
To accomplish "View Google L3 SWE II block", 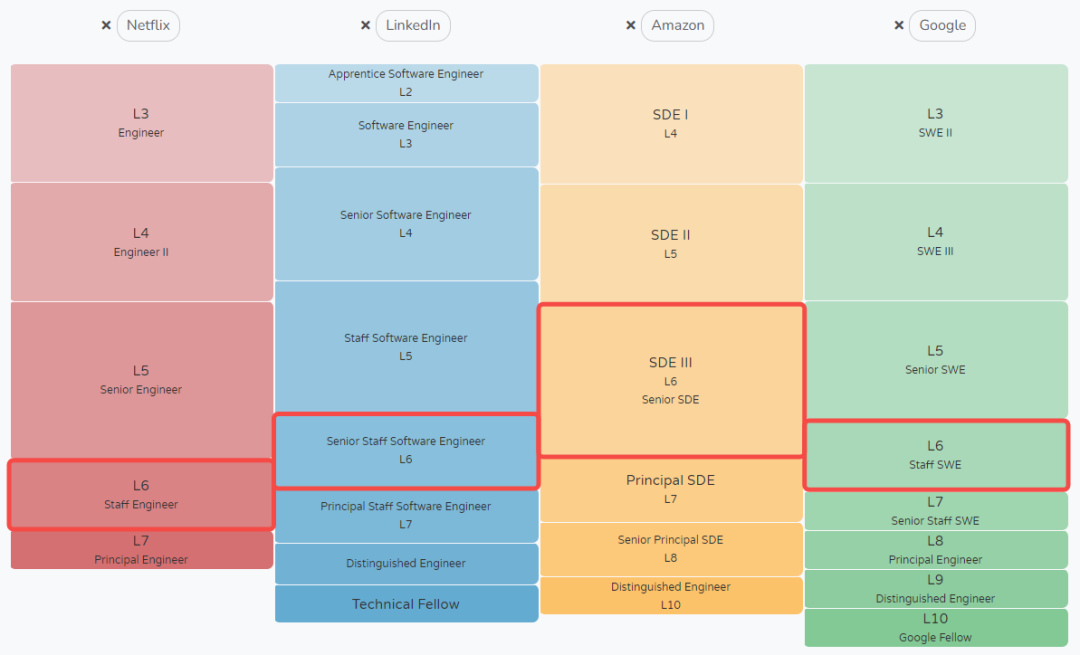I will 936,123.
